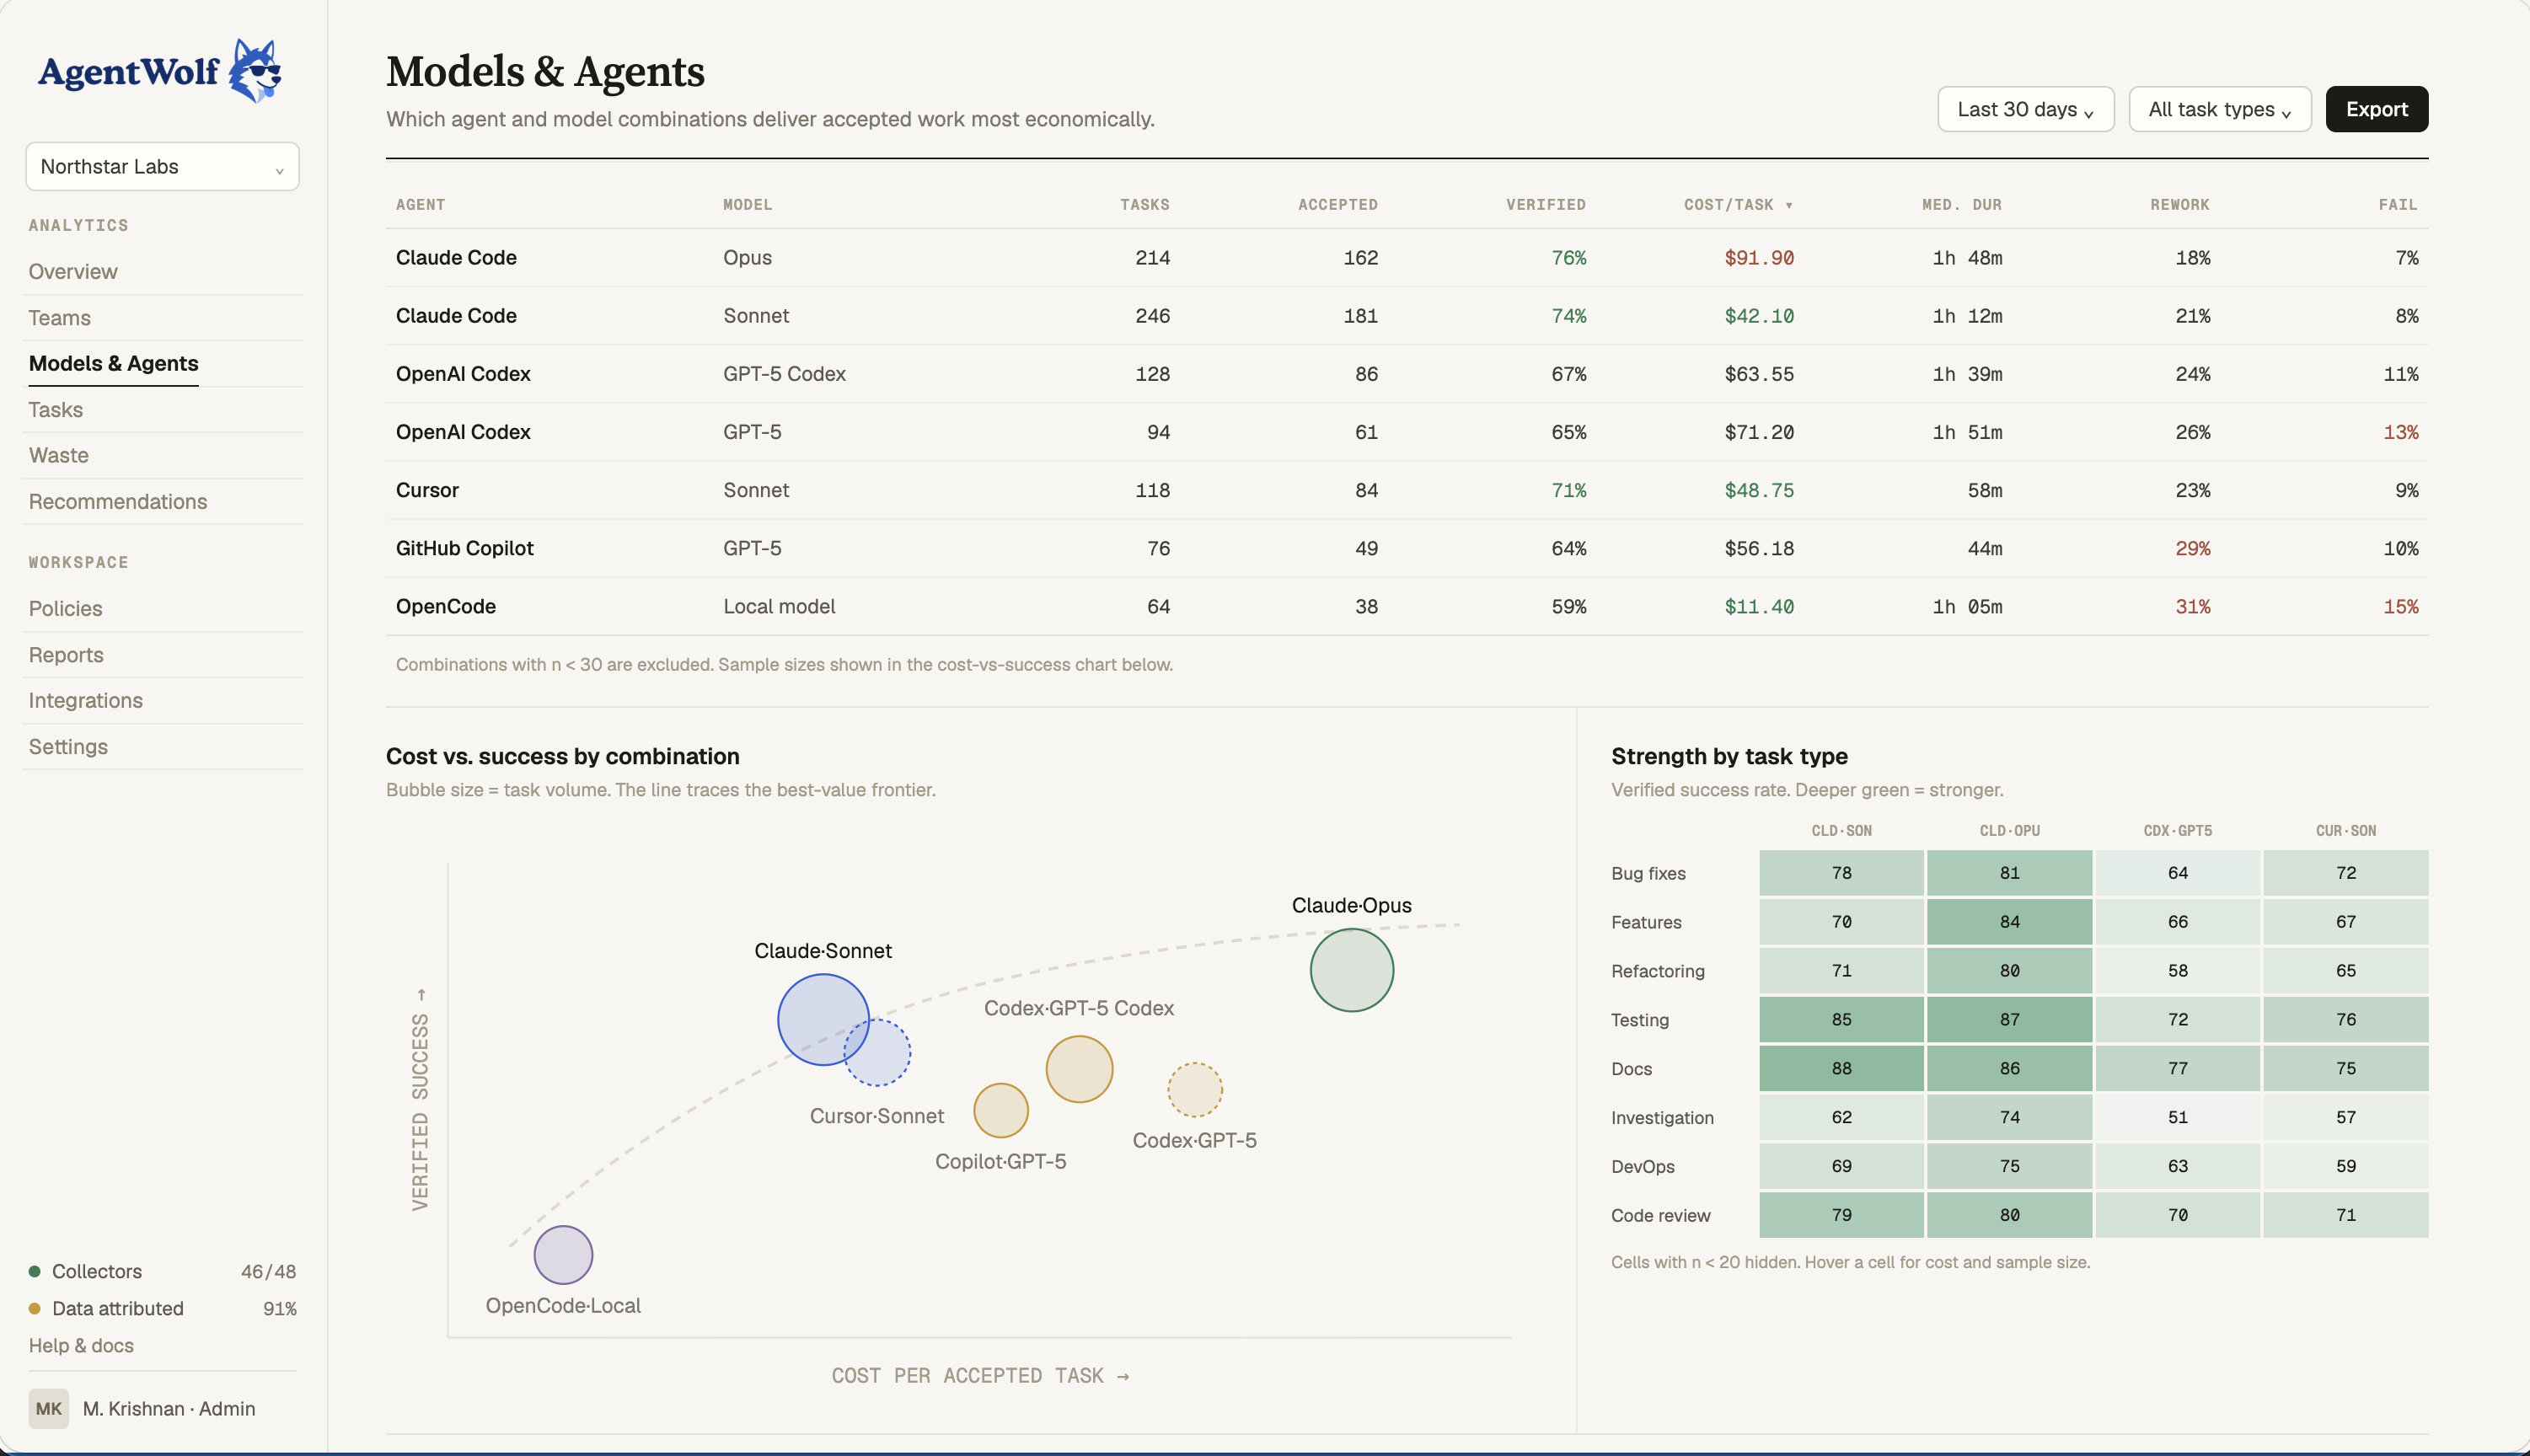The image size is (2530, 1456).
Task: Click the VERIFIED column header
Action: [x=1545, y=204]
